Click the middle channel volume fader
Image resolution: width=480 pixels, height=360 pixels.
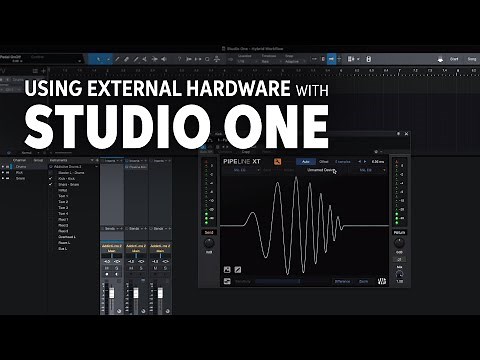click(x=136, y=293)
